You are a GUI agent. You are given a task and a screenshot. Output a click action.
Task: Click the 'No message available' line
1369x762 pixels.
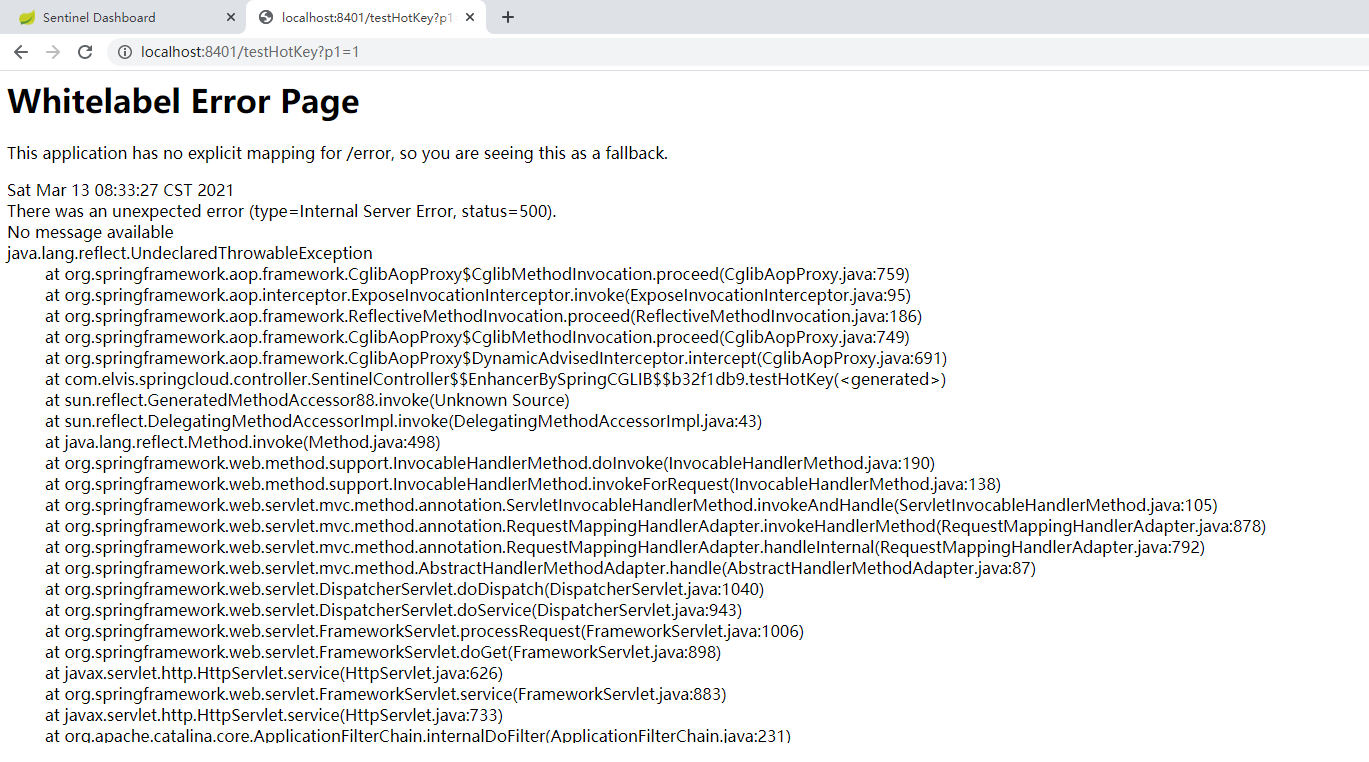point(90,232)
